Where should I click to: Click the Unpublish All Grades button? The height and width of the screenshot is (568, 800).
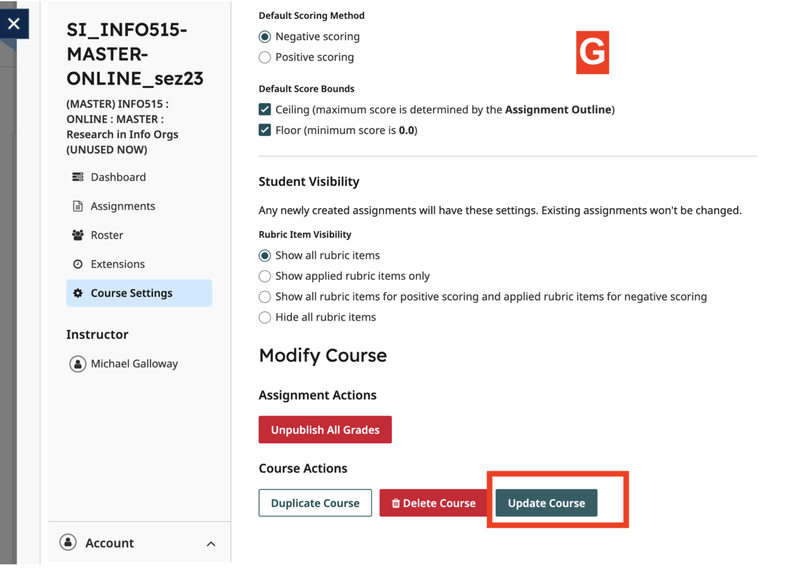click(325, 430)
